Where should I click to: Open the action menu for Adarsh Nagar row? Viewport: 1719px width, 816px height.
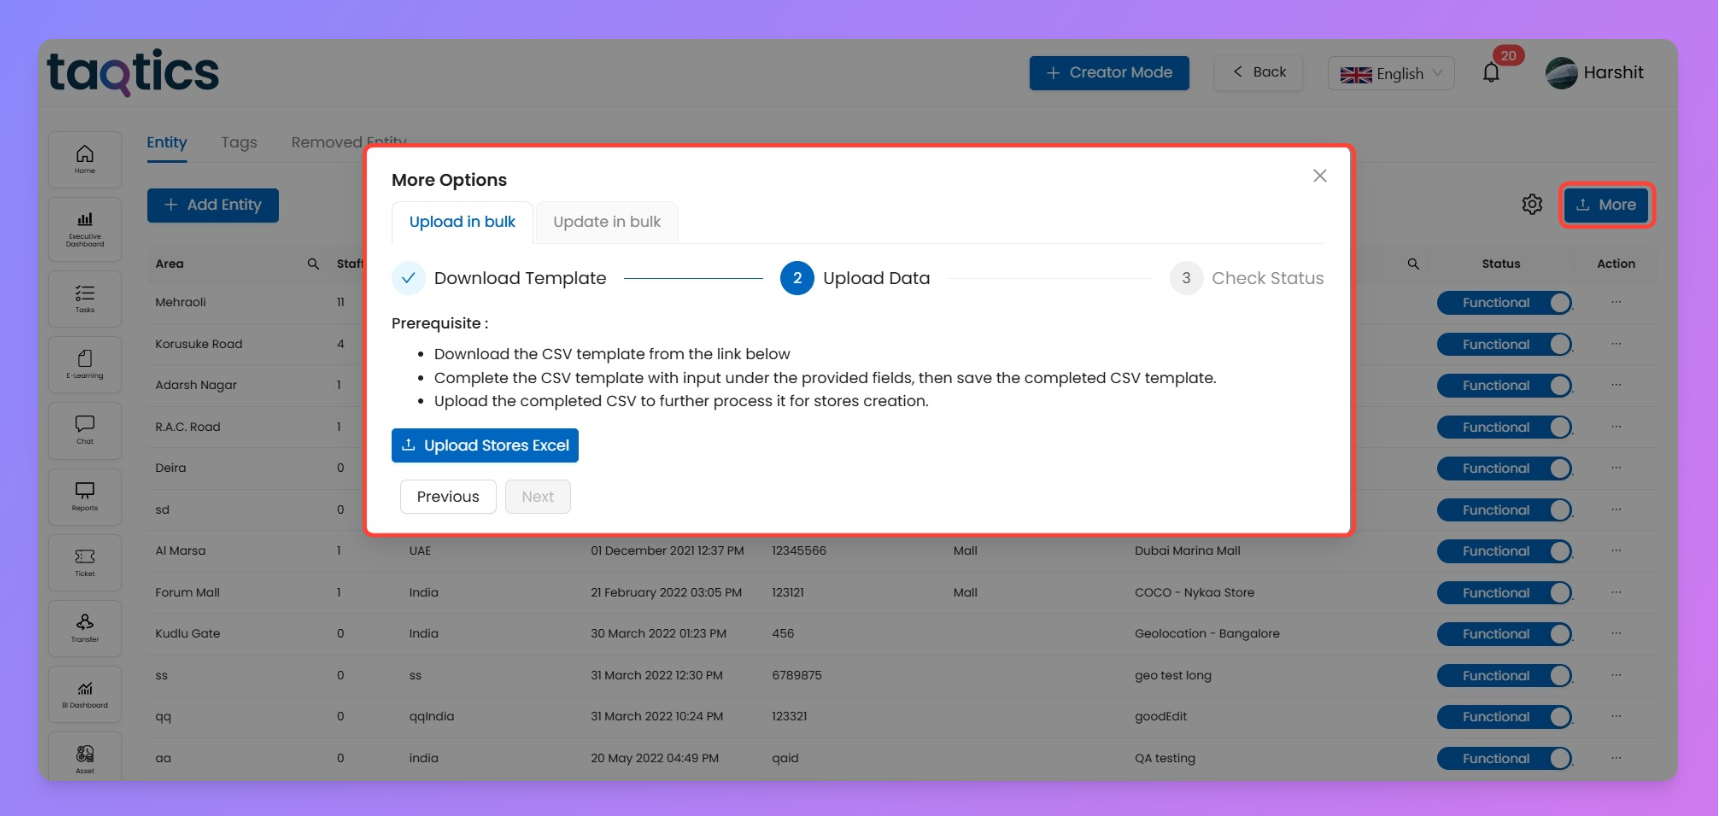(1616, 385)
